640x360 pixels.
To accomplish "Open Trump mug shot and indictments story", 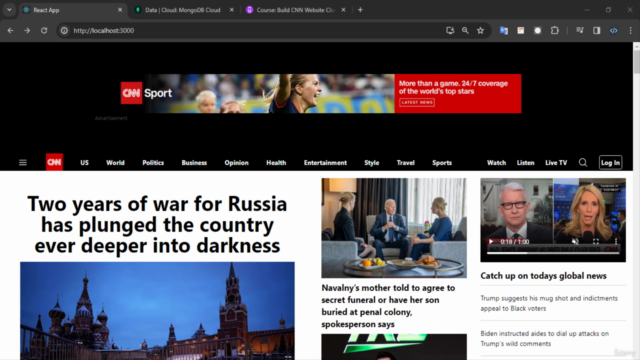I will 549,303.
